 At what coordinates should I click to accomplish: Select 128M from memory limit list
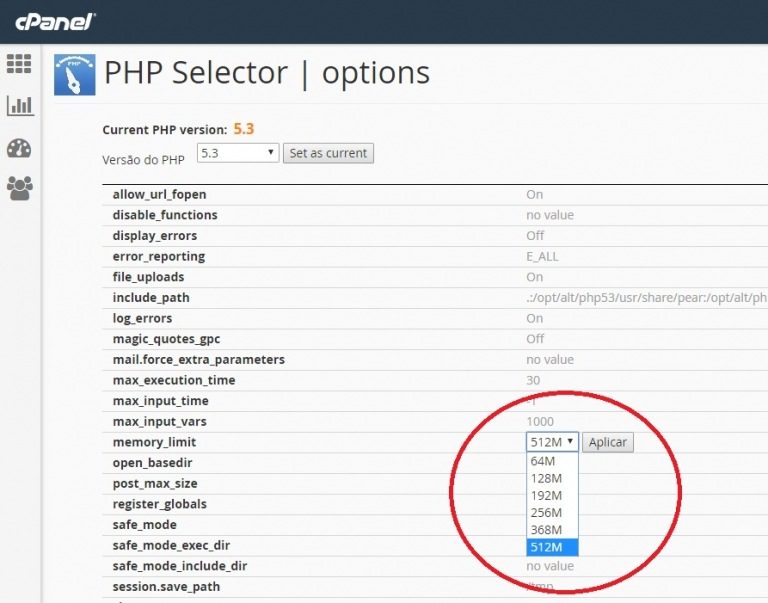tap(546, 478)
